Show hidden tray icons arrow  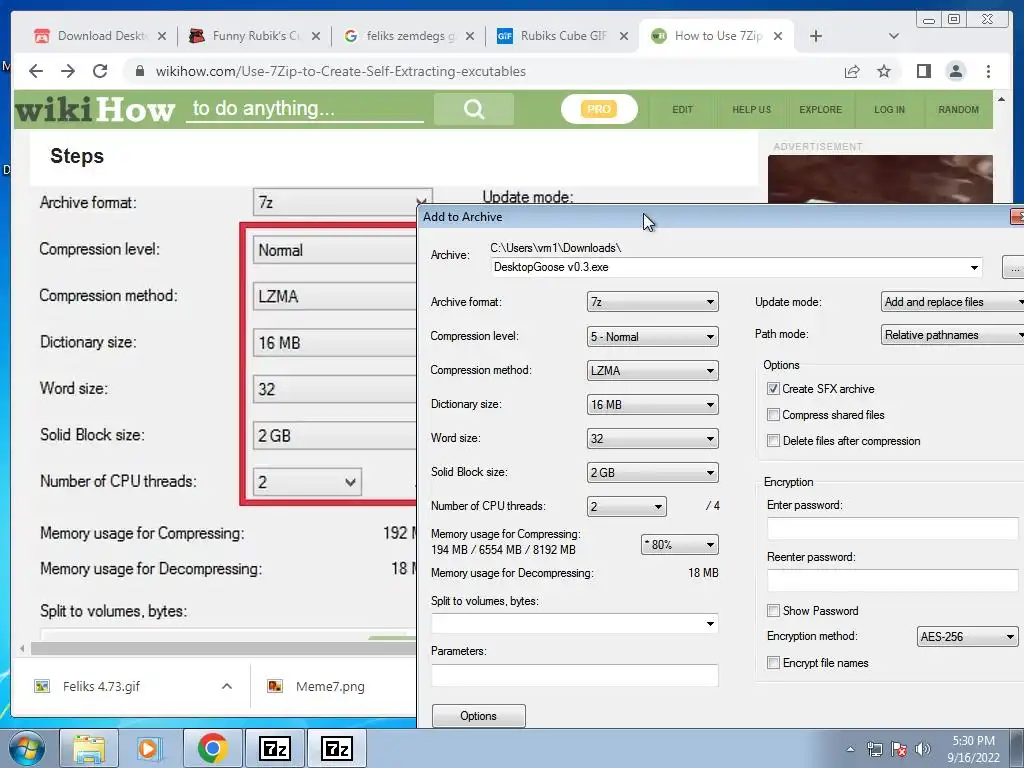850,750
